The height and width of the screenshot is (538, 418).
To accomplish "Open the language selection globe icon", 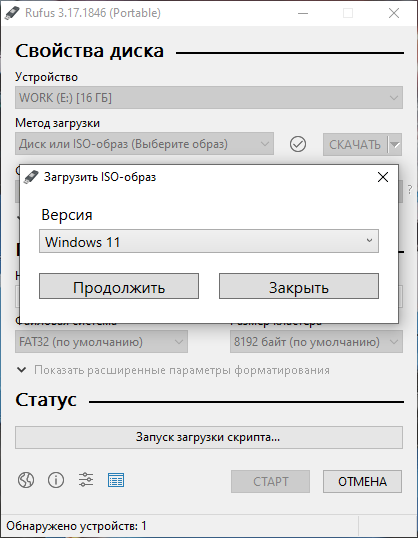I will click(26, 480).
